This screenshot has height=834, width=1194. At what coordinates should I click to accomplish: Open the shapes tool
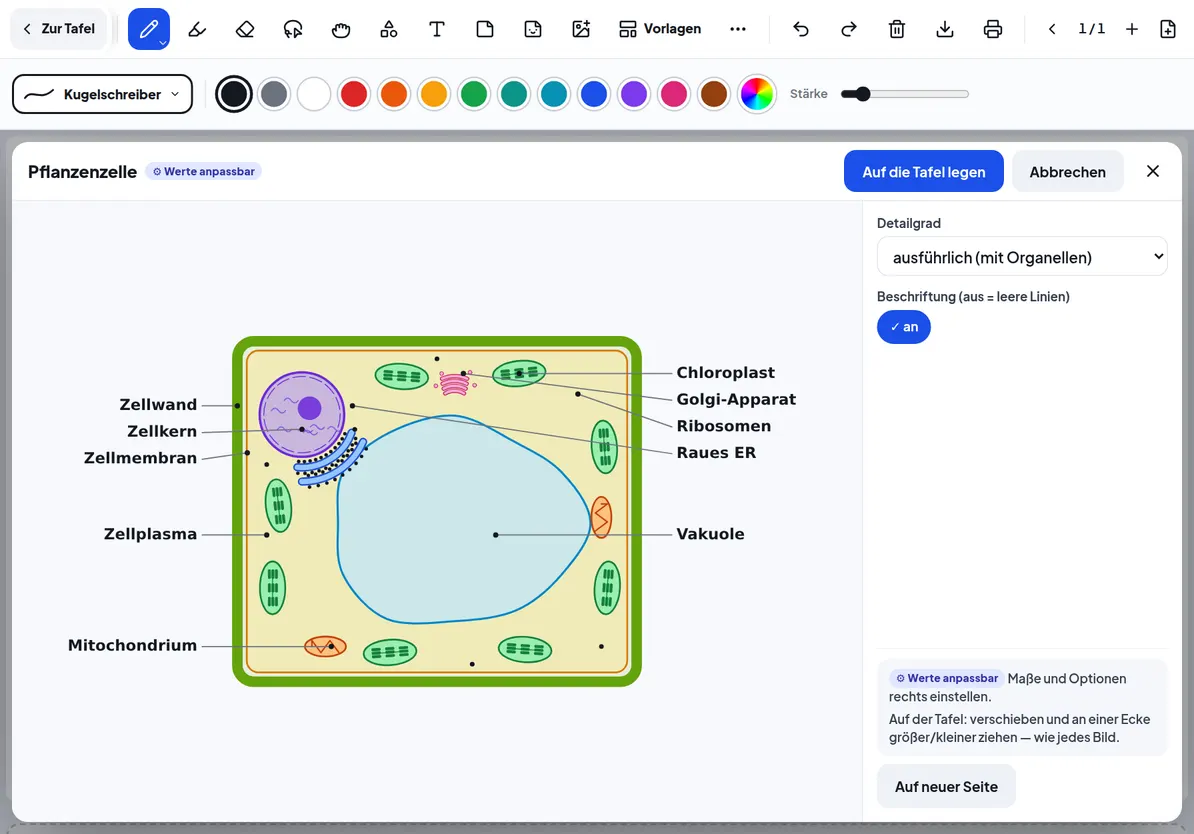coord(389,29)
